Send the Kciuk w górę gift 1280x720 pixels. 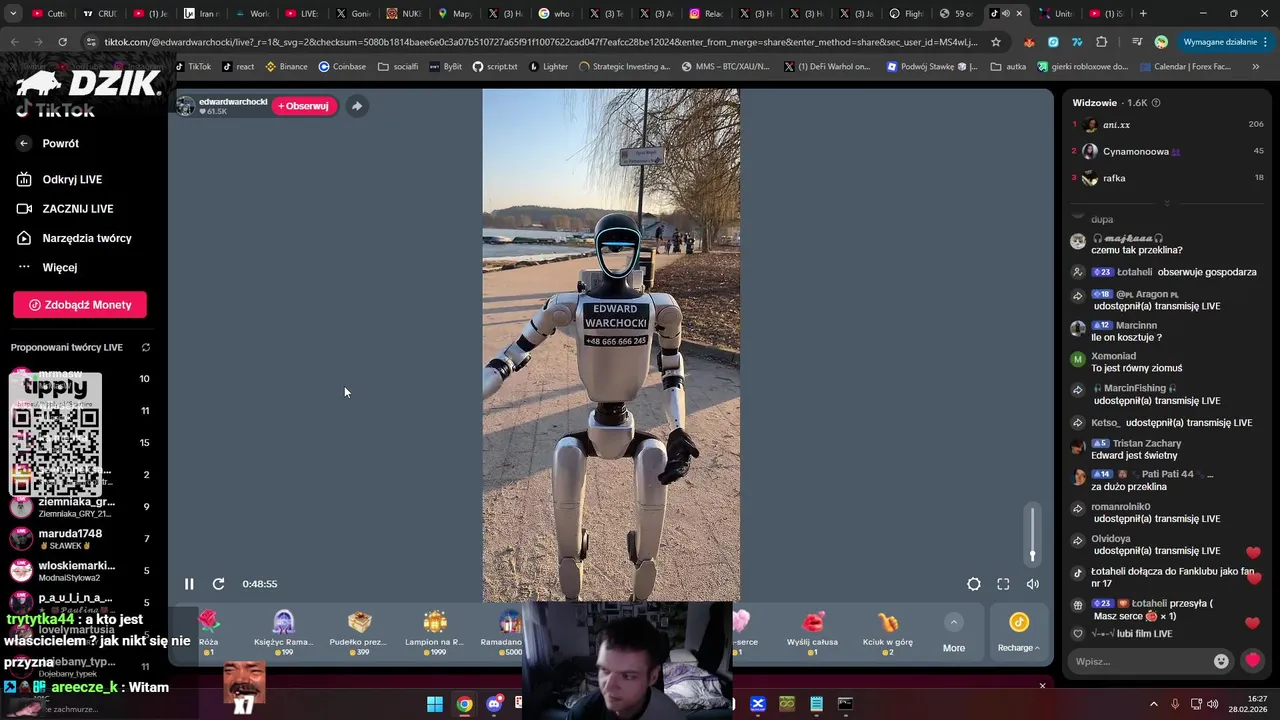[887, 632]
